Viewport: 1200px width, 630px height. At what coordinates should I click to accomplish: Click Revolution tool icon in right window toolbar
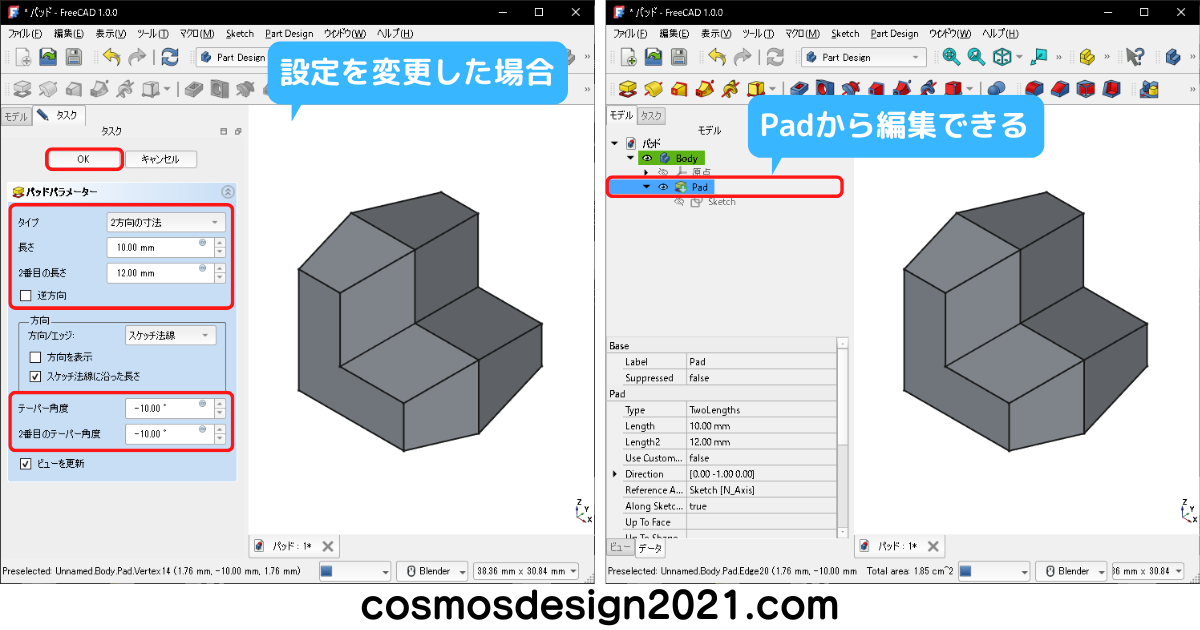(x=654, y=90)
